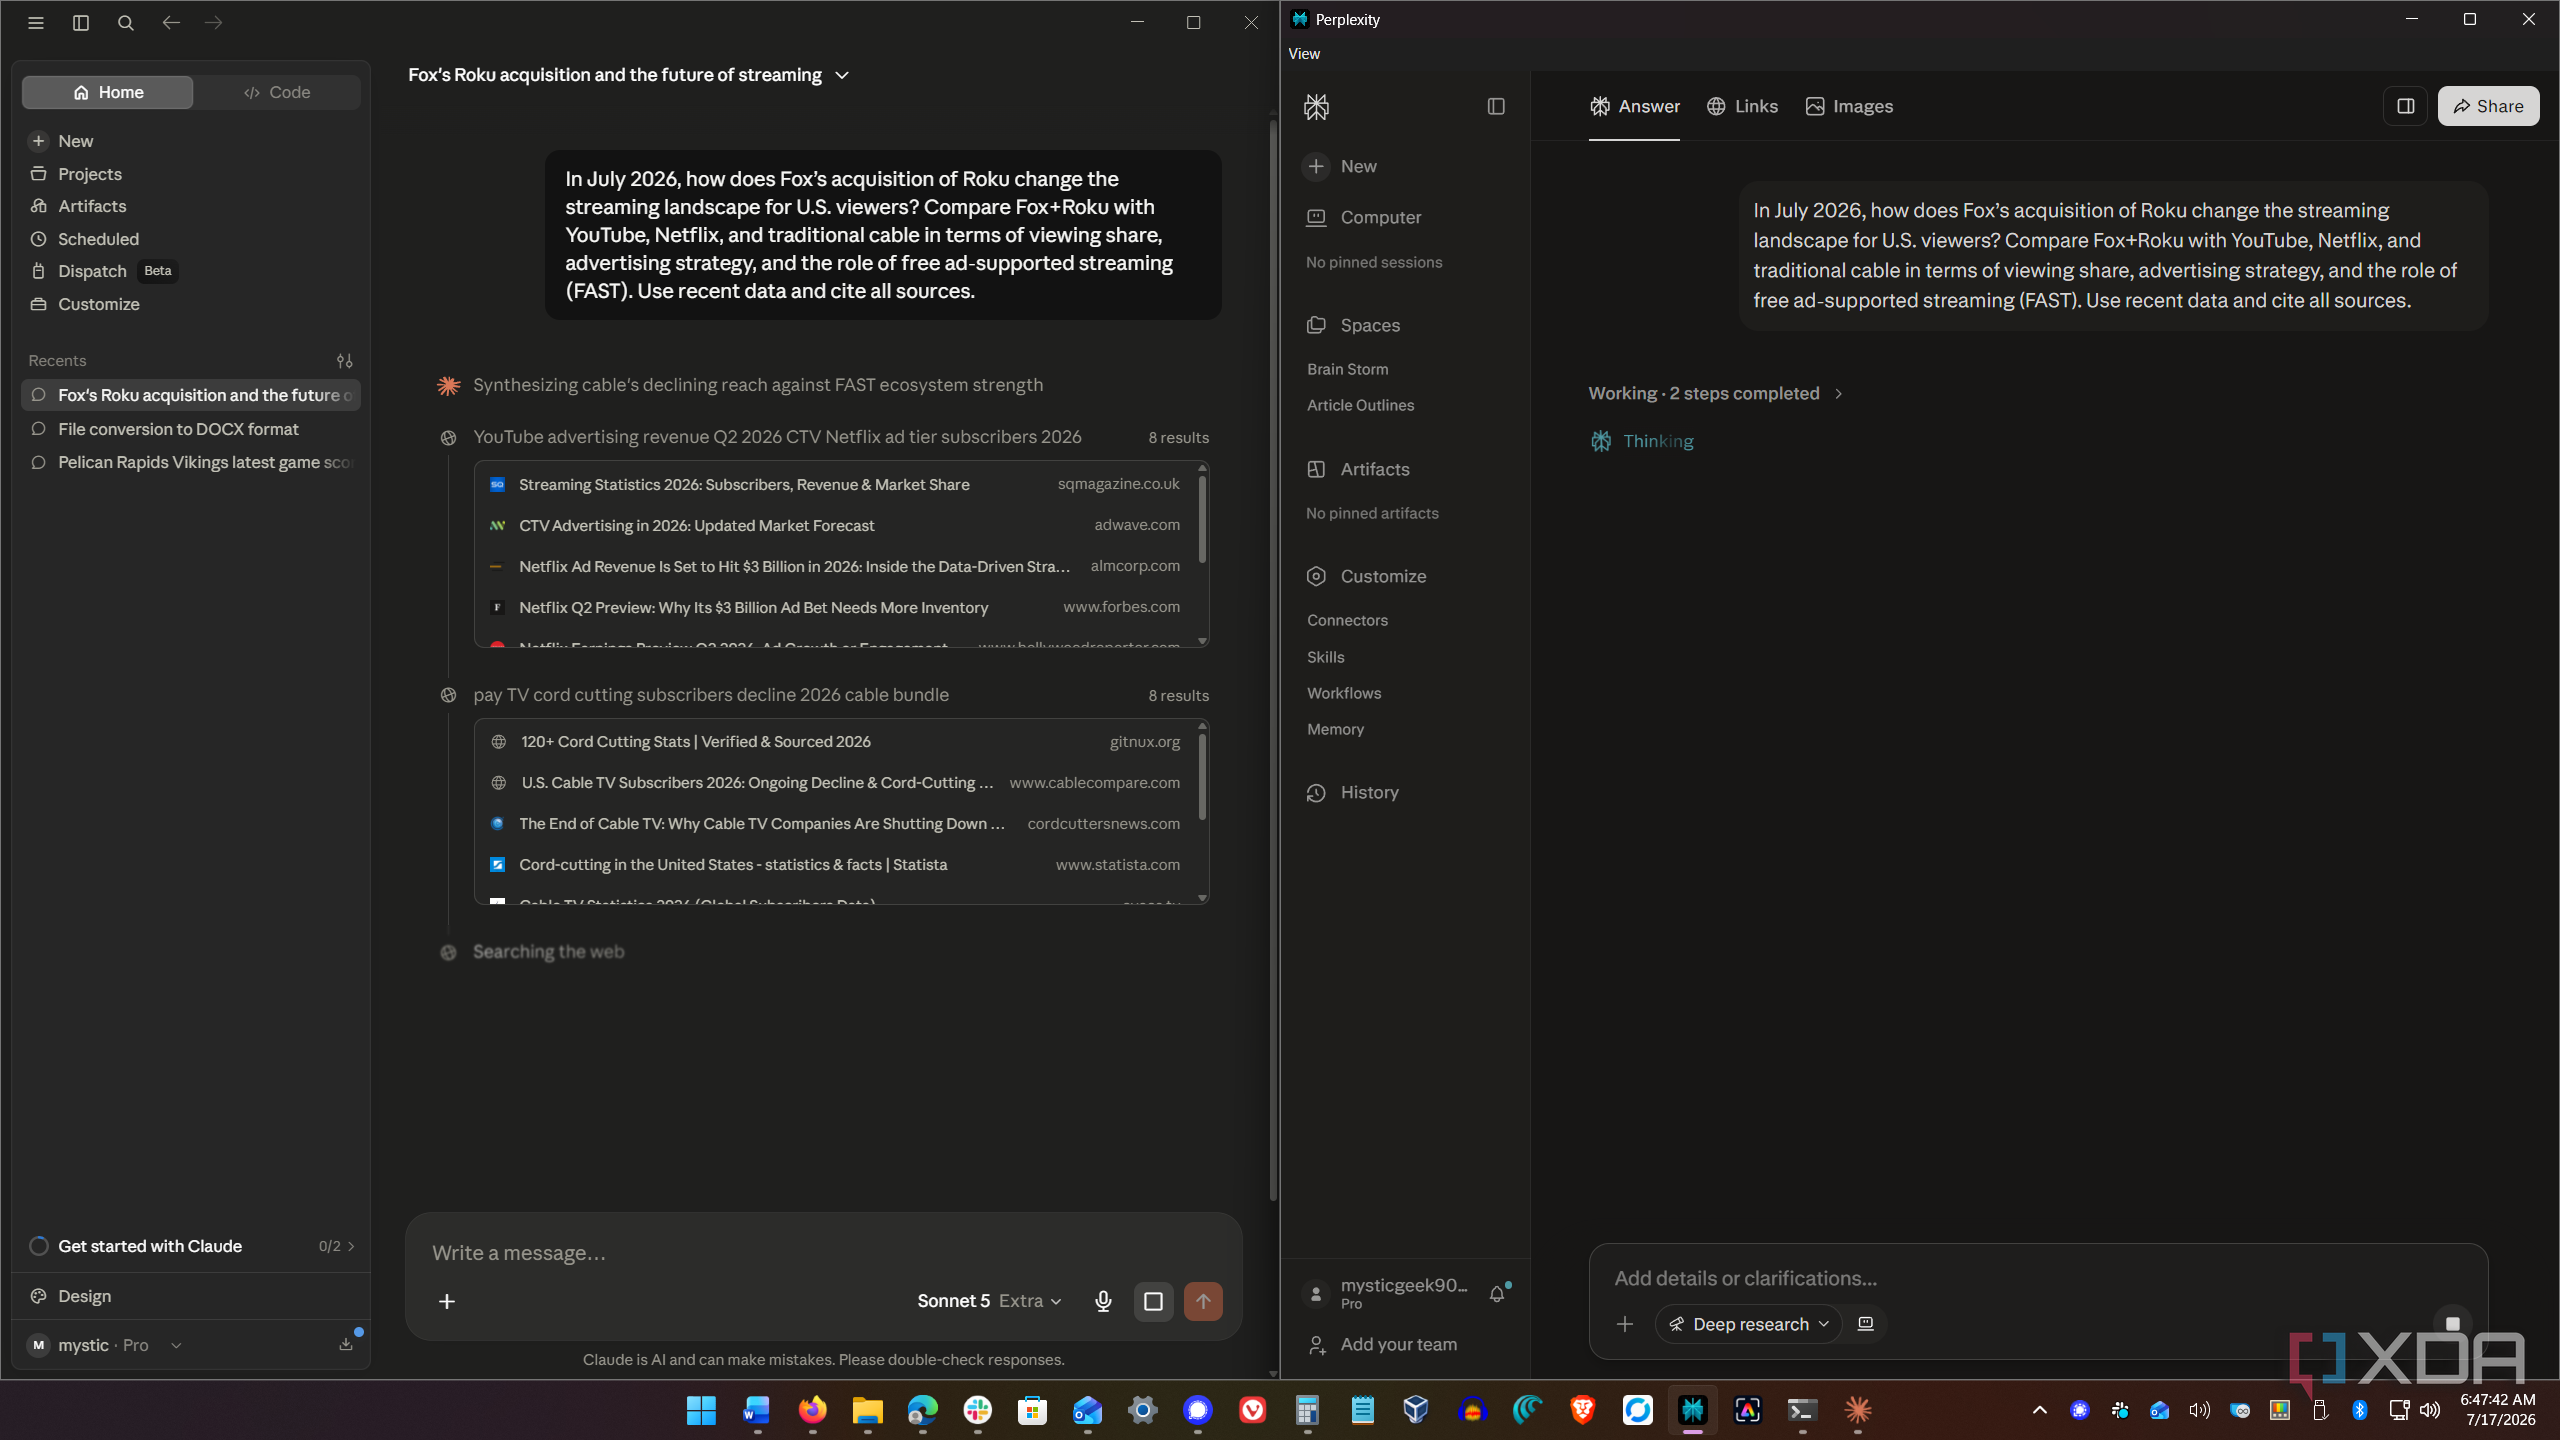Open the 120+ Cord Cutting Stats gitnux result
This screenshot has height=1440, width=2560.
click(834, 742)
